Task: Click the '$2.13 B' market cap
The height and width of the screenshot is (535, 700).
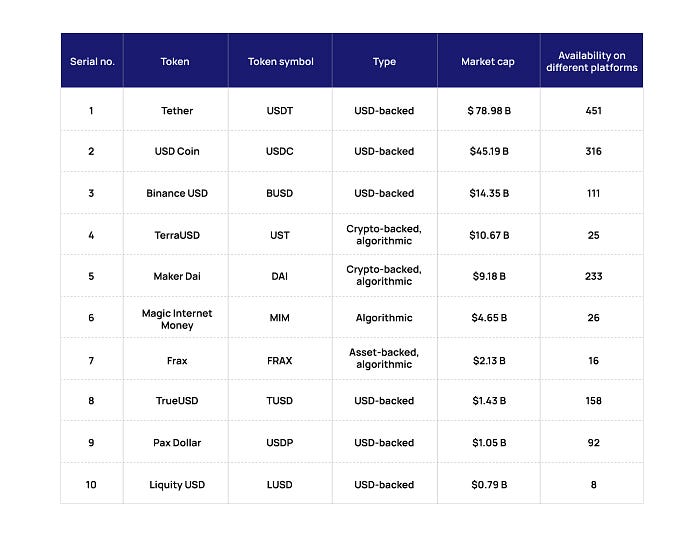Action: (489, 361)
